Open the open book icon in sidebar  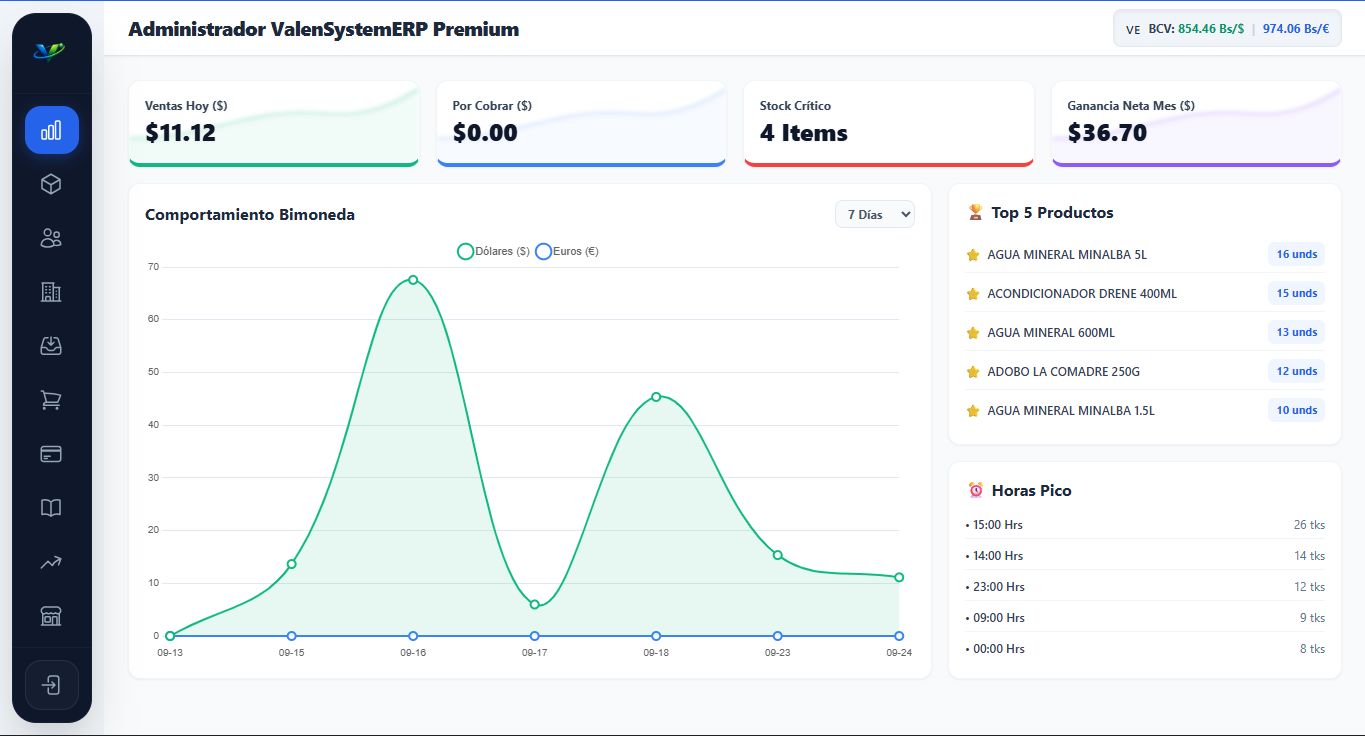pyautogui.click(x=51, y=508)
